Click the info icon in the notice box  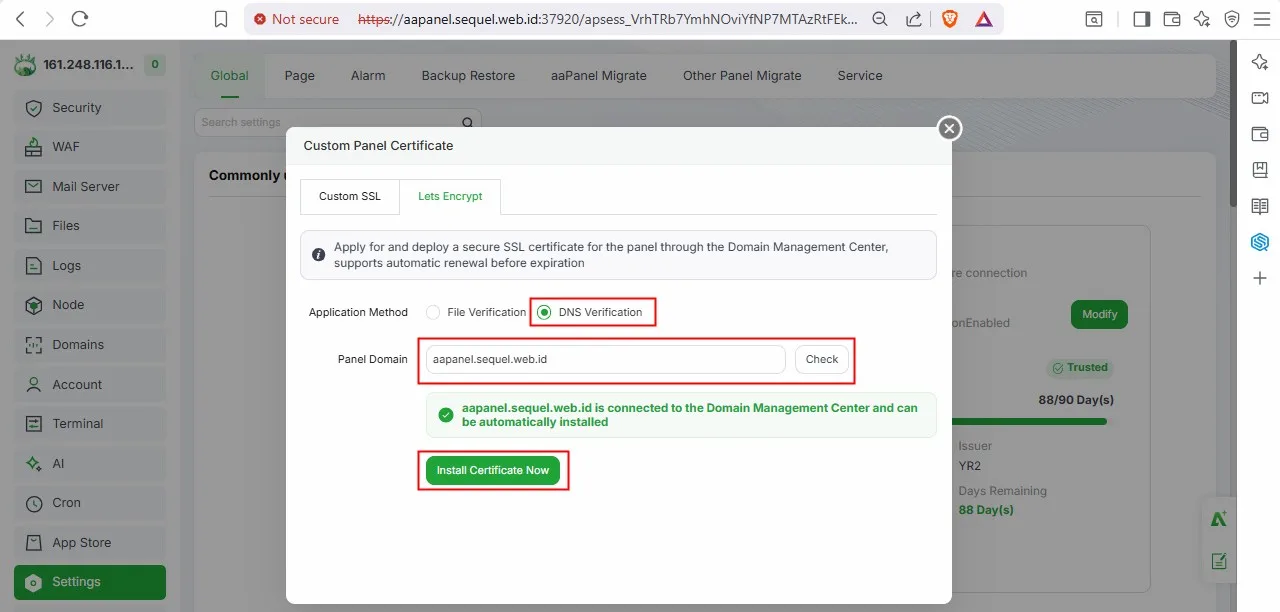318,255
